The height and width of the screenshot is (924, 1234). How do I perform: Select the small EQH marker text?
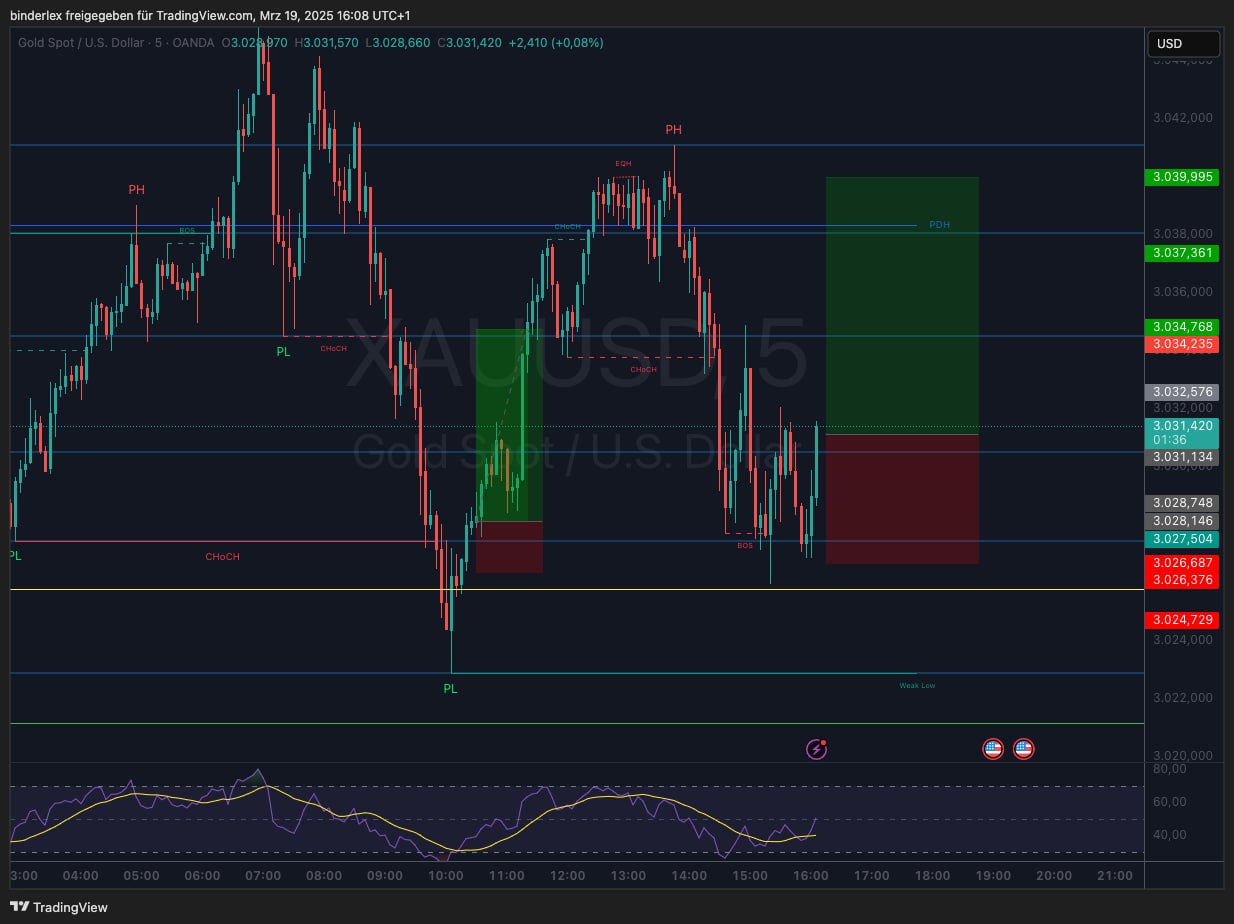coord(623,163)
